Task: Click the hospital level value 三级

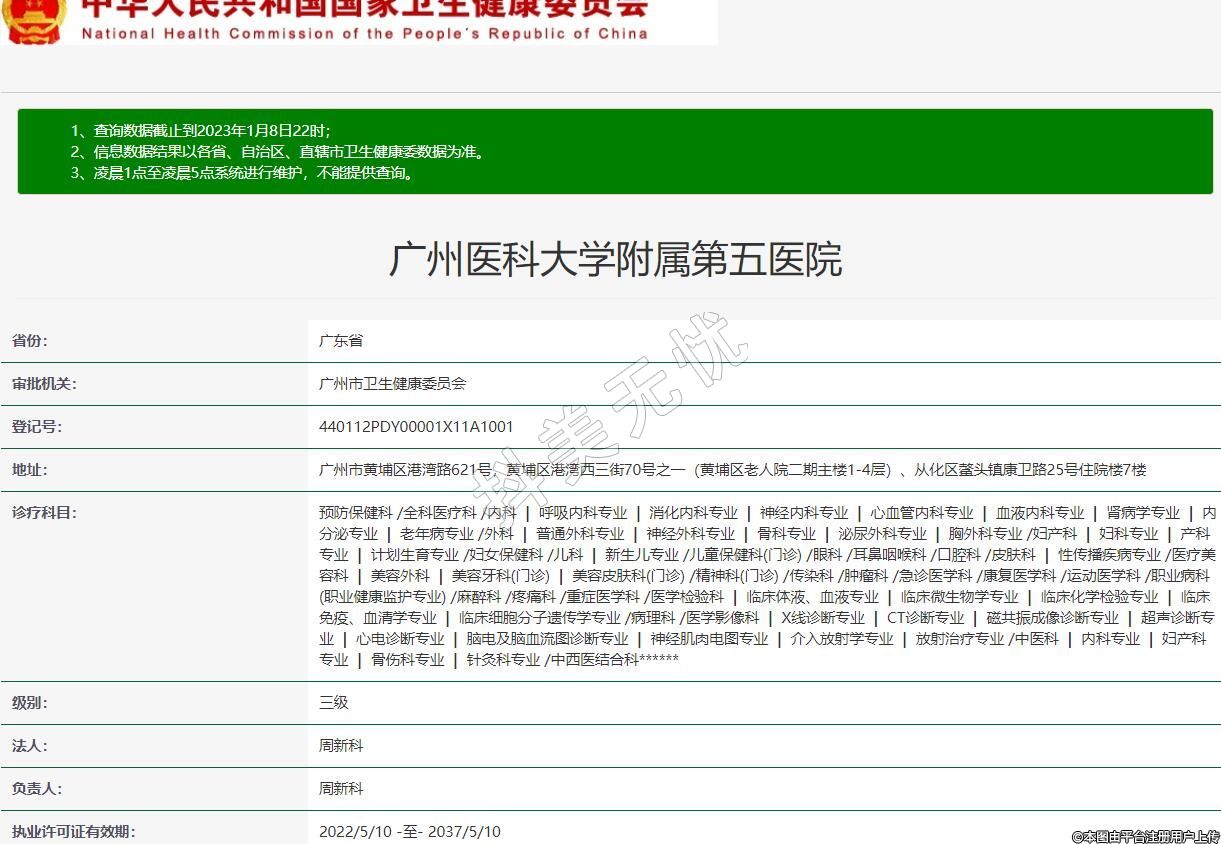Action: click(334, 703)
